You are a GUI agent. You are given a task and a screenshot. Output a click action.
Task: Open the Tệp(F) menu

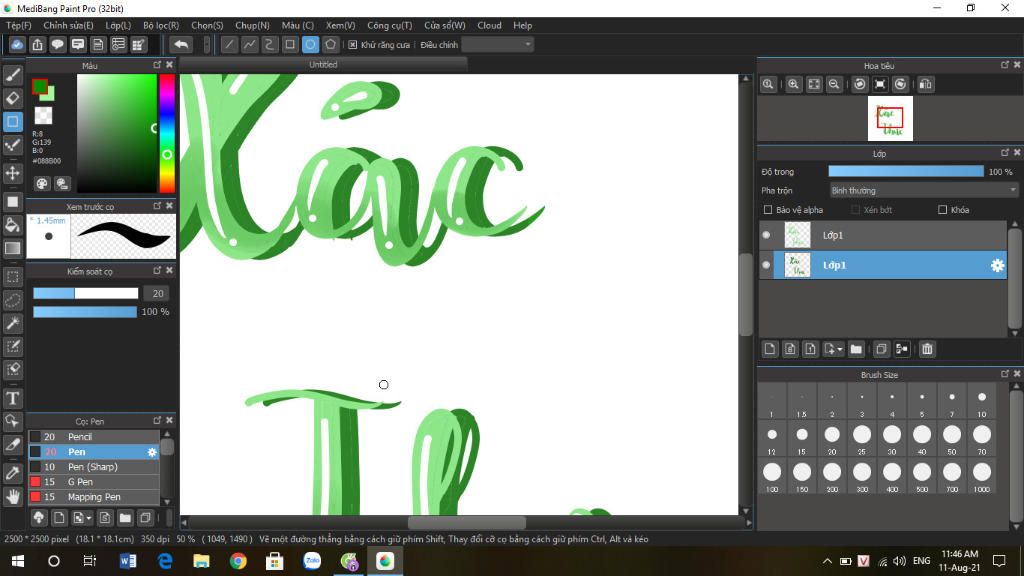pyautogui.click(x=19, y=25)
